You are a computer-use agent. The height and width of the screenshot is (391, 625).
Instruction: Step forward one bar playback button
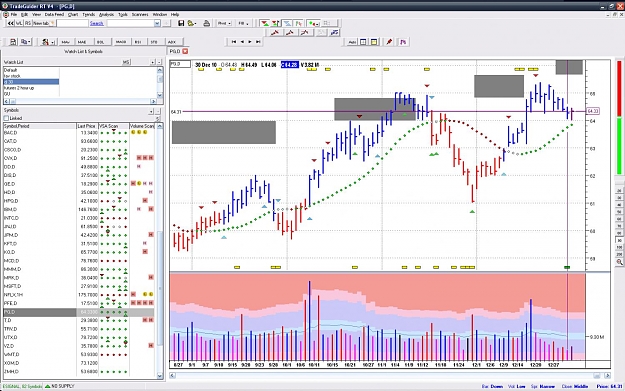250,41
